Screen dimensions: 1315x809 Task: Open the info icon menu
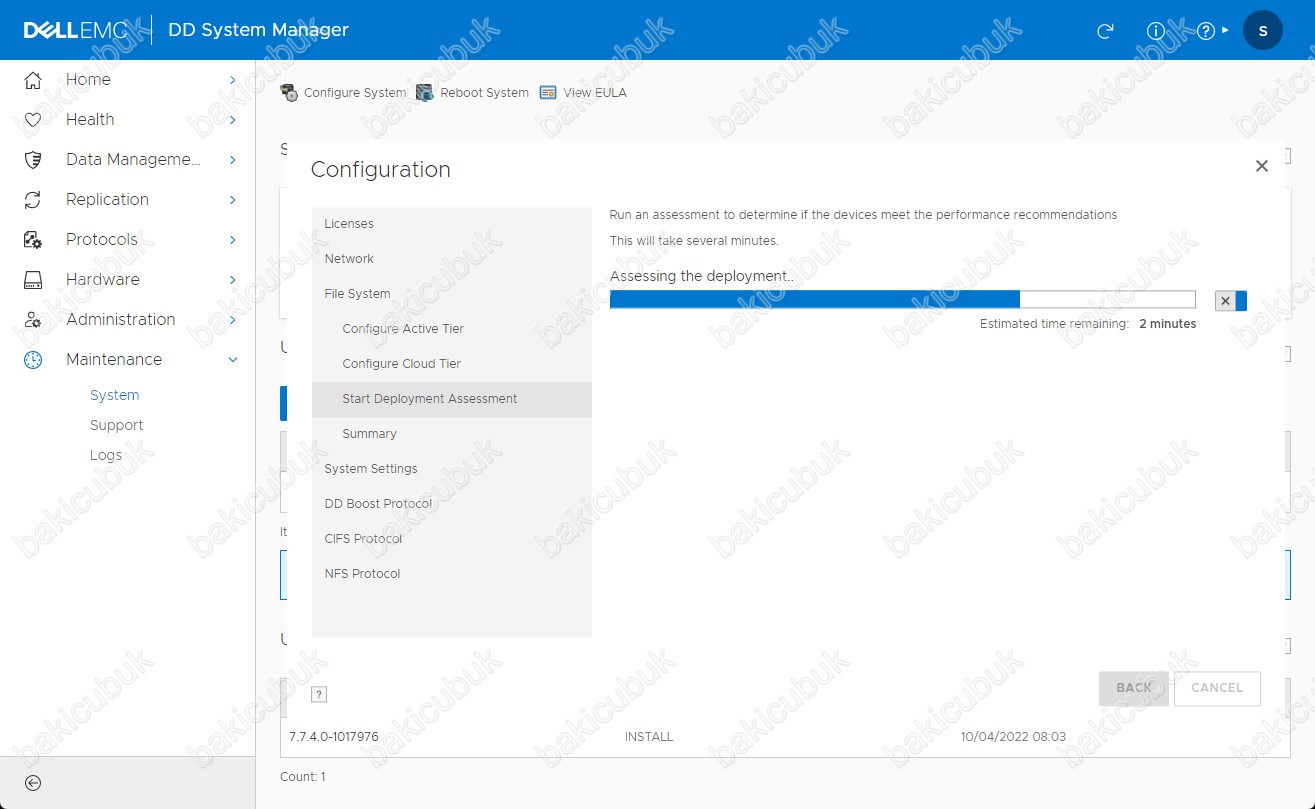[x=1156, y=31]
